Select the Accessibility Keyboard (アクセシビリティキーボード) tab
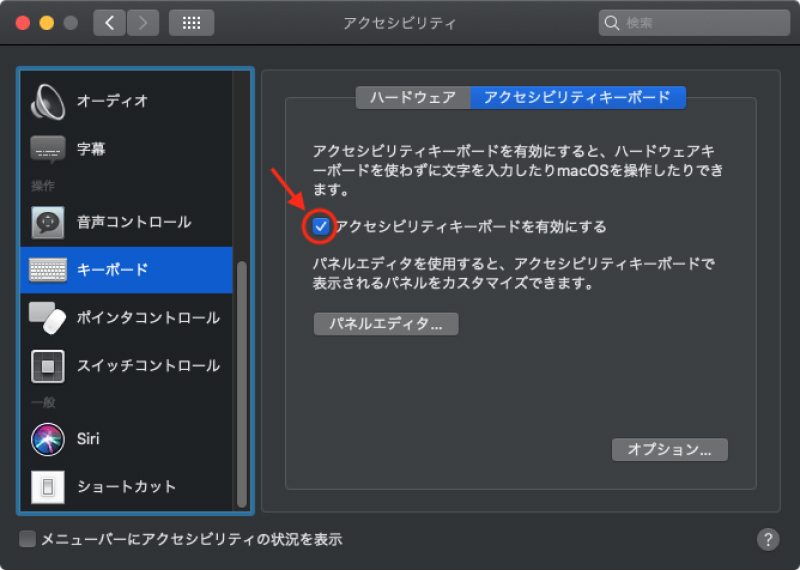 coord(577,97)
